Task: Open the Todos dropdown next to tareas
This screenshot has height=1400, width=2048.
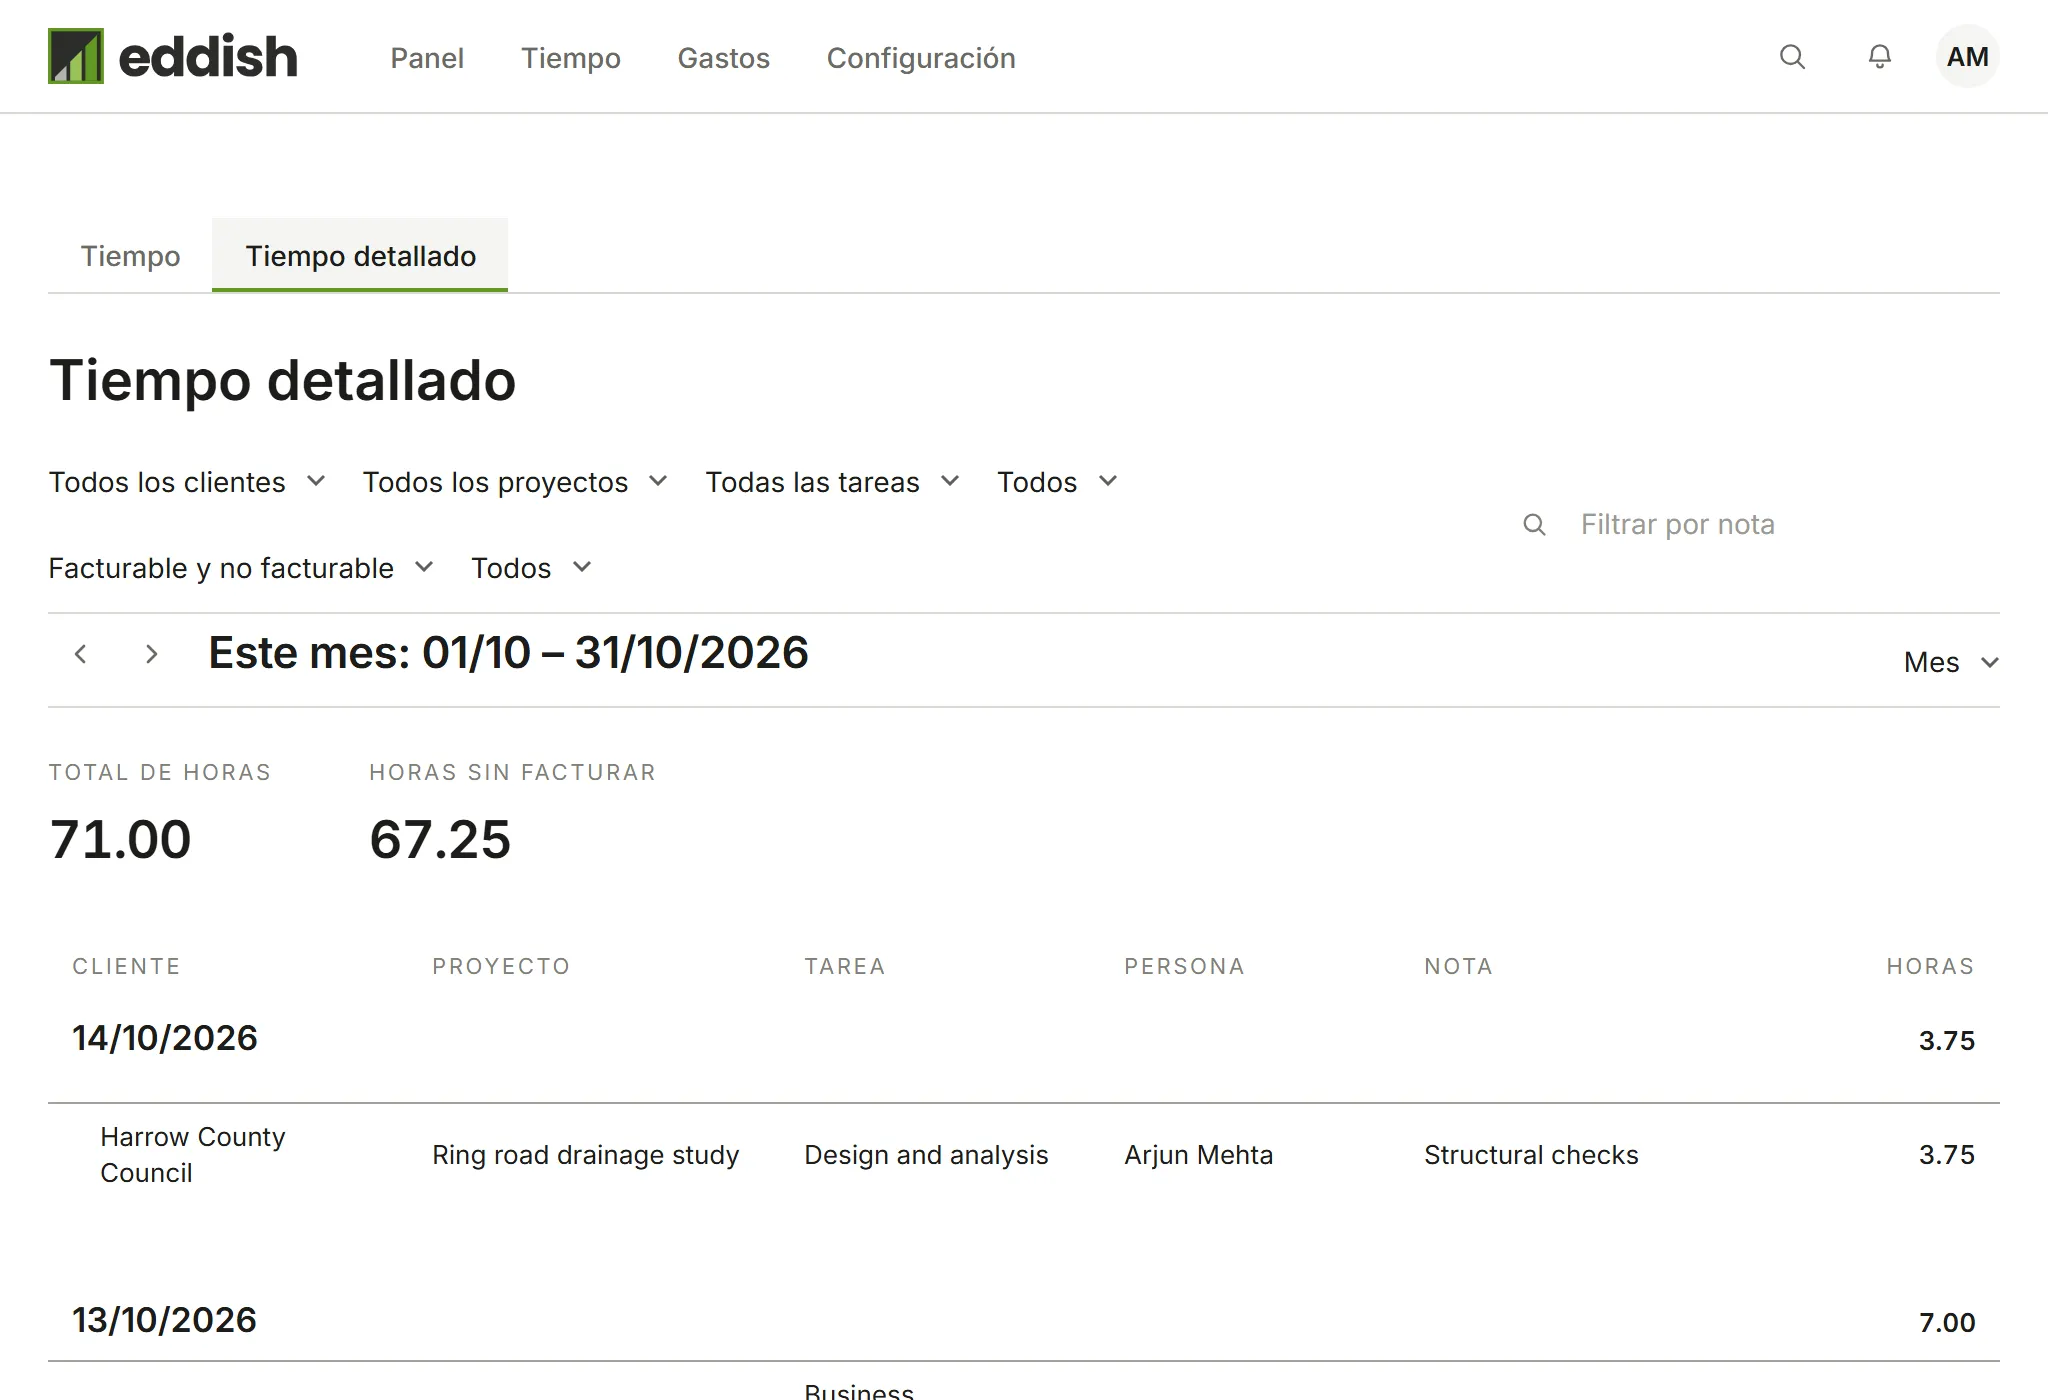Action: coord(1057,482)
